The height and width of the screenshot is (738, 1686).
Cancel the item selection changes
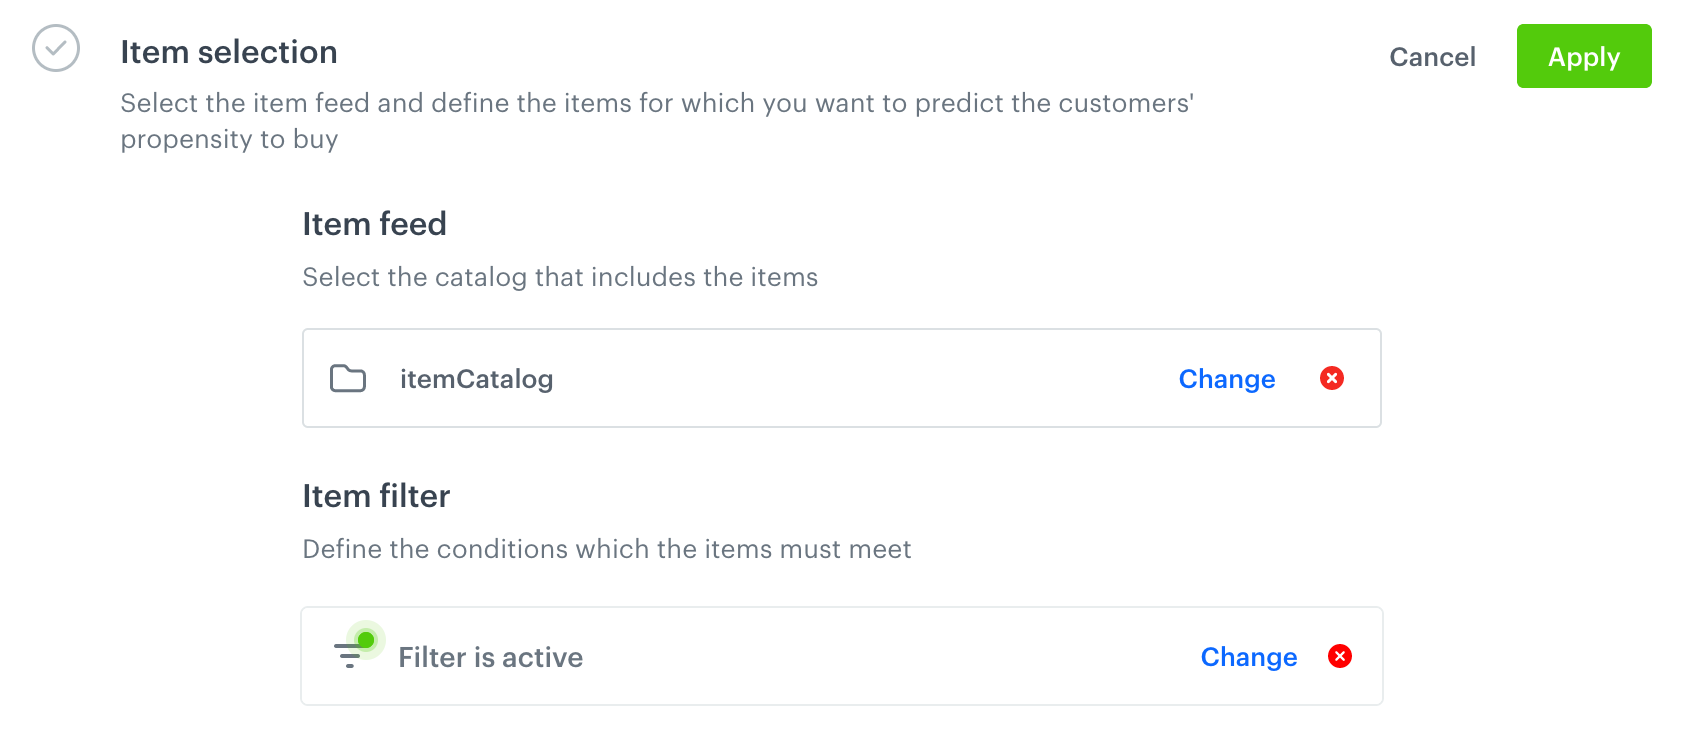tap(1432, 56)
